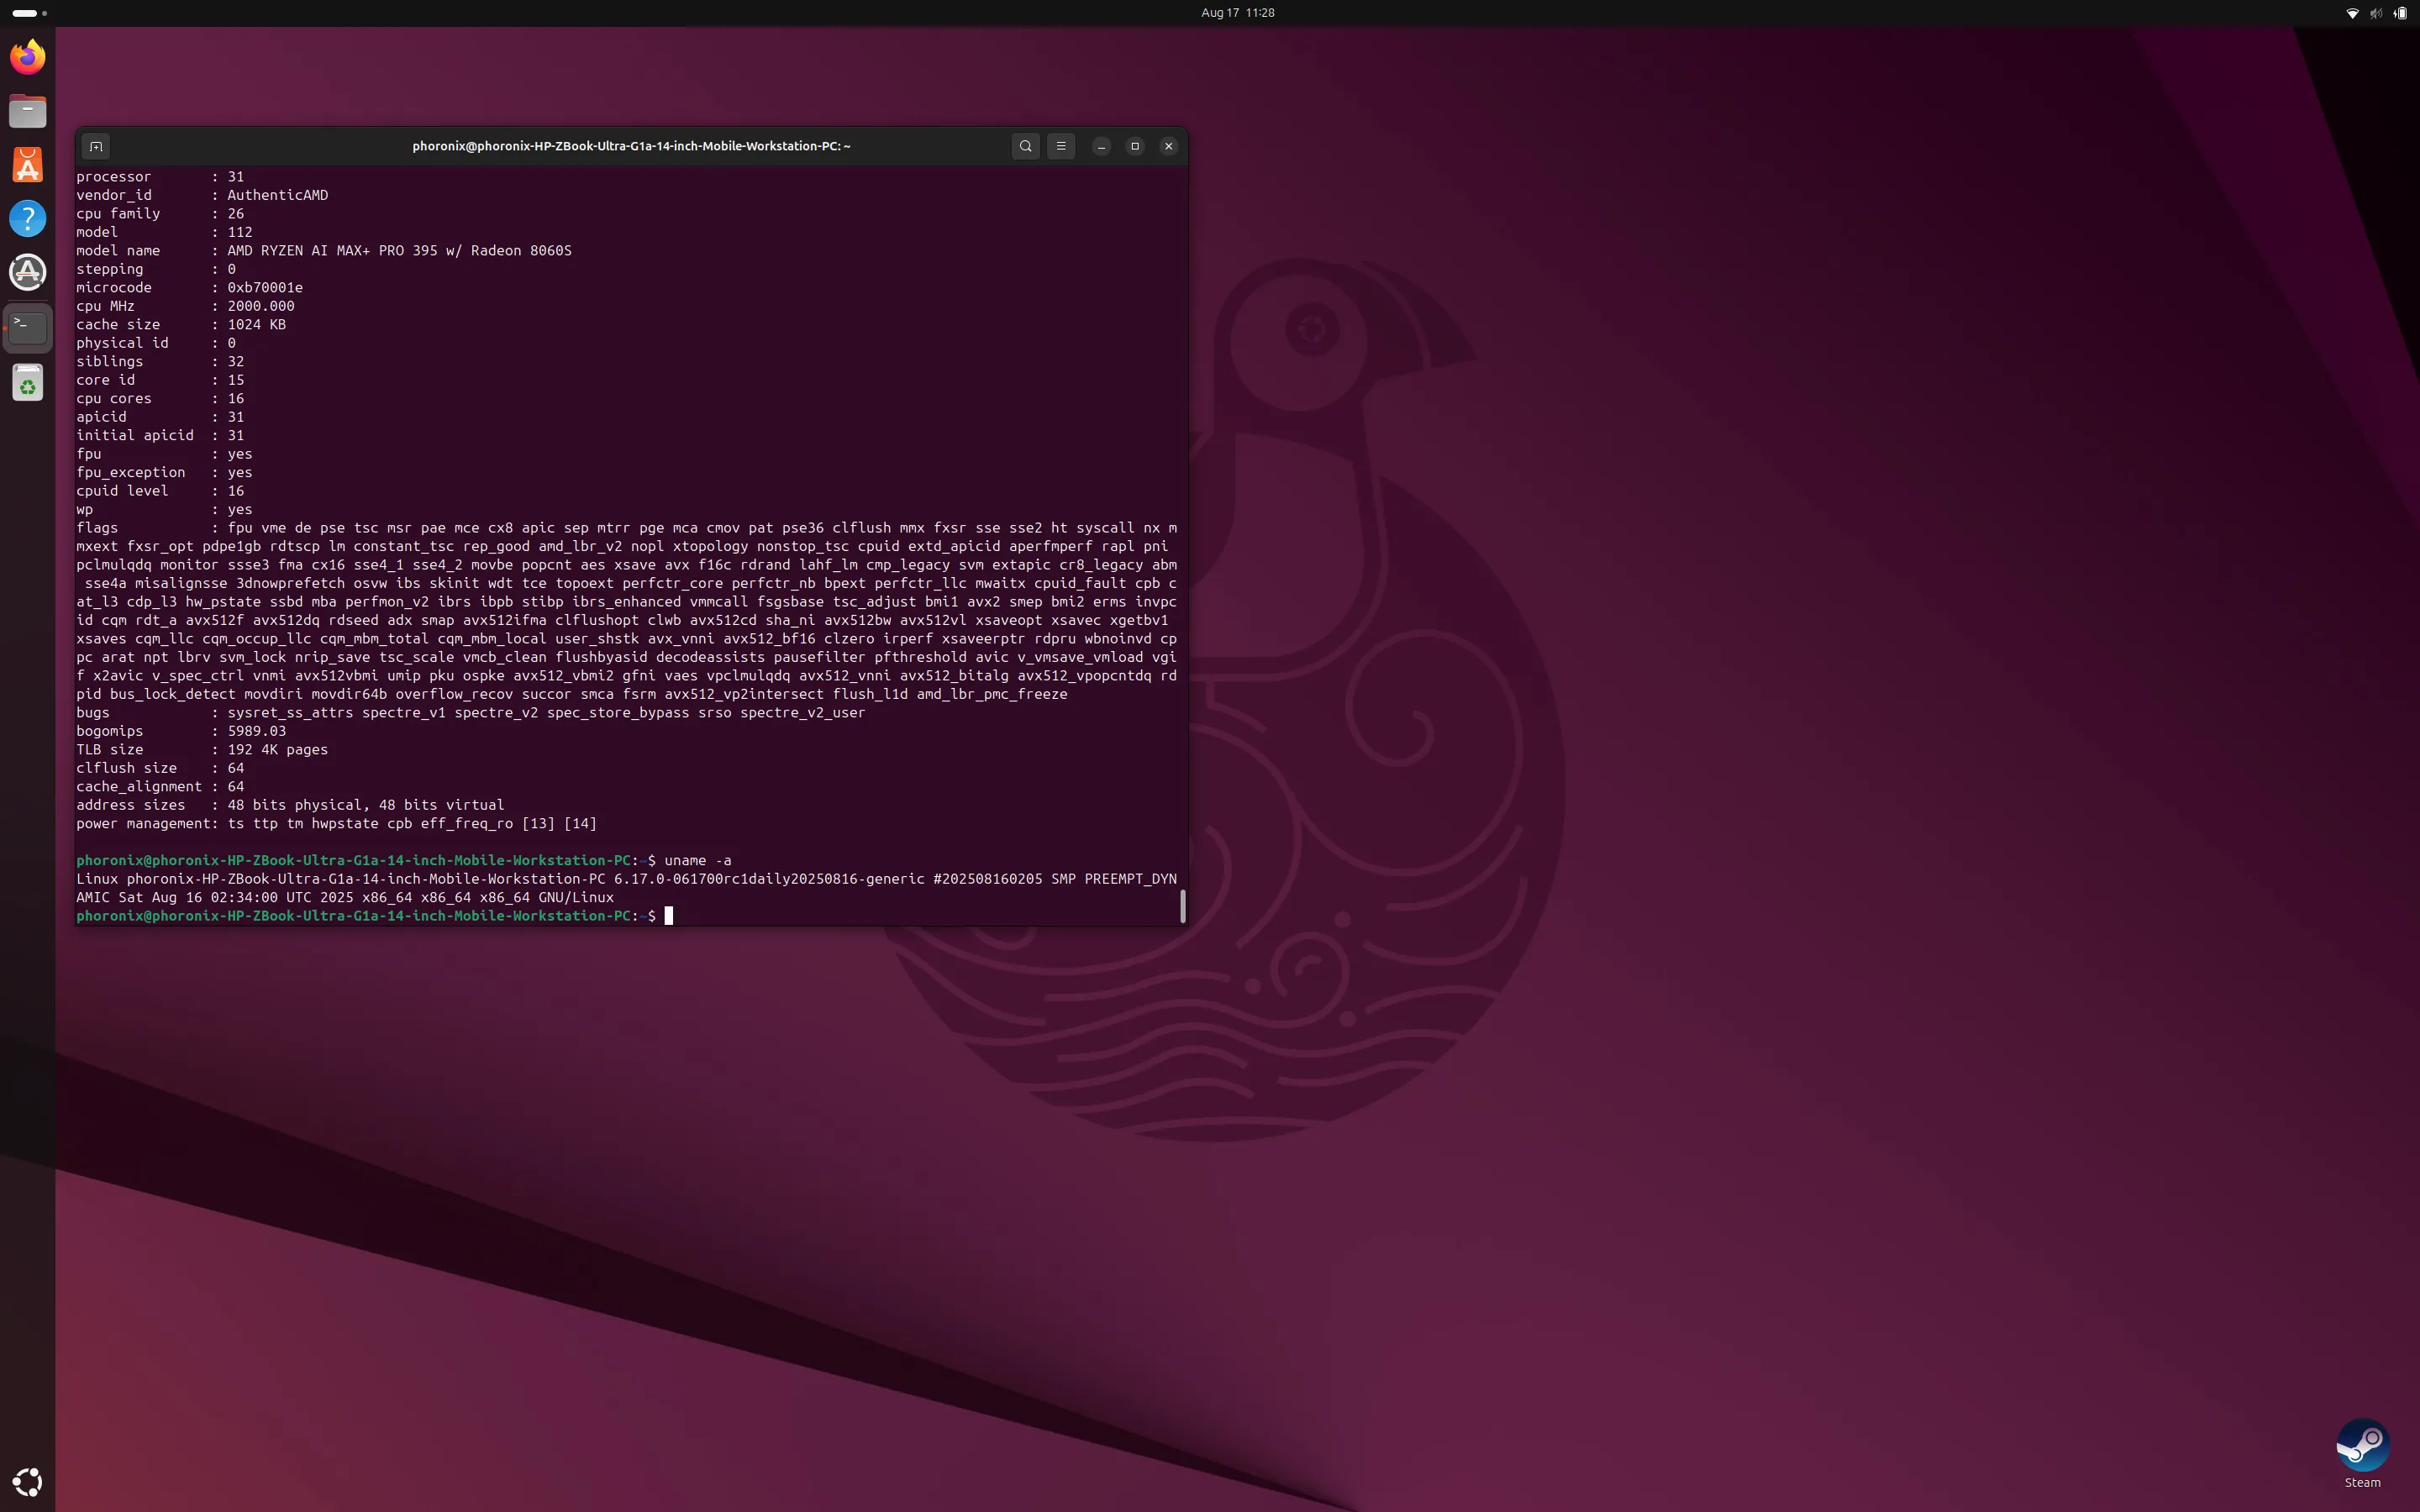Open the system status menu
This screenshot has height=1512, width=2420.
(x=2376, y=13)
